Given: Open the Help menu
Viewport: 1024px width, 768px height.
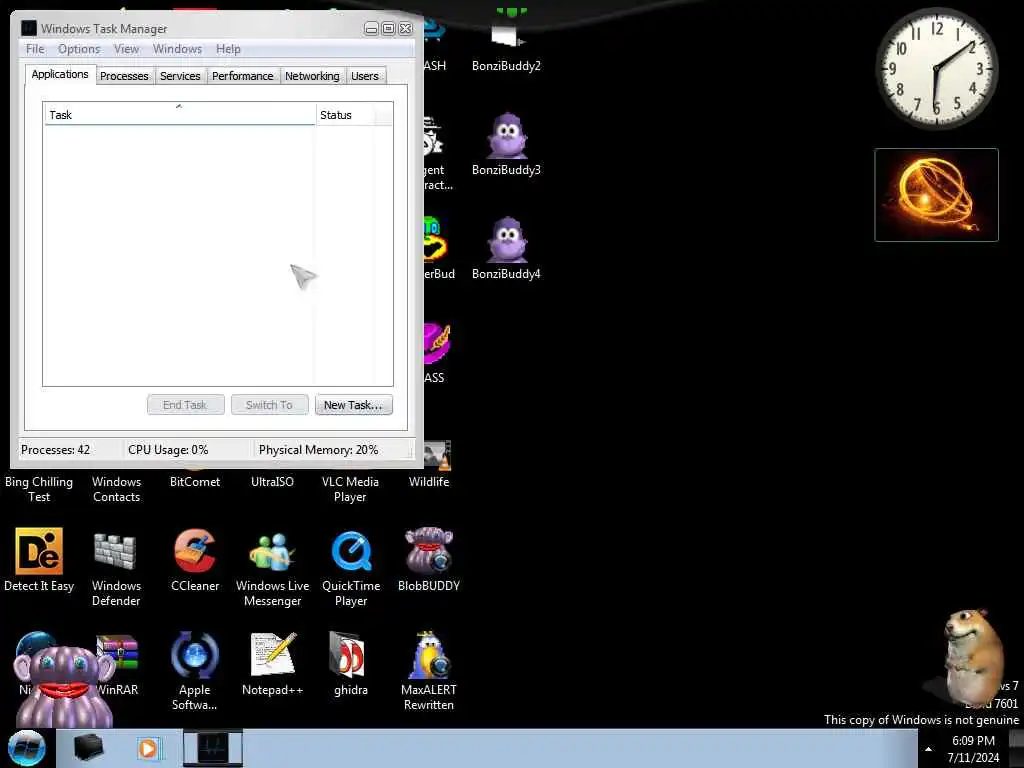Looking at the screenshot, I should pyautogui.click(x=228, y=49).
